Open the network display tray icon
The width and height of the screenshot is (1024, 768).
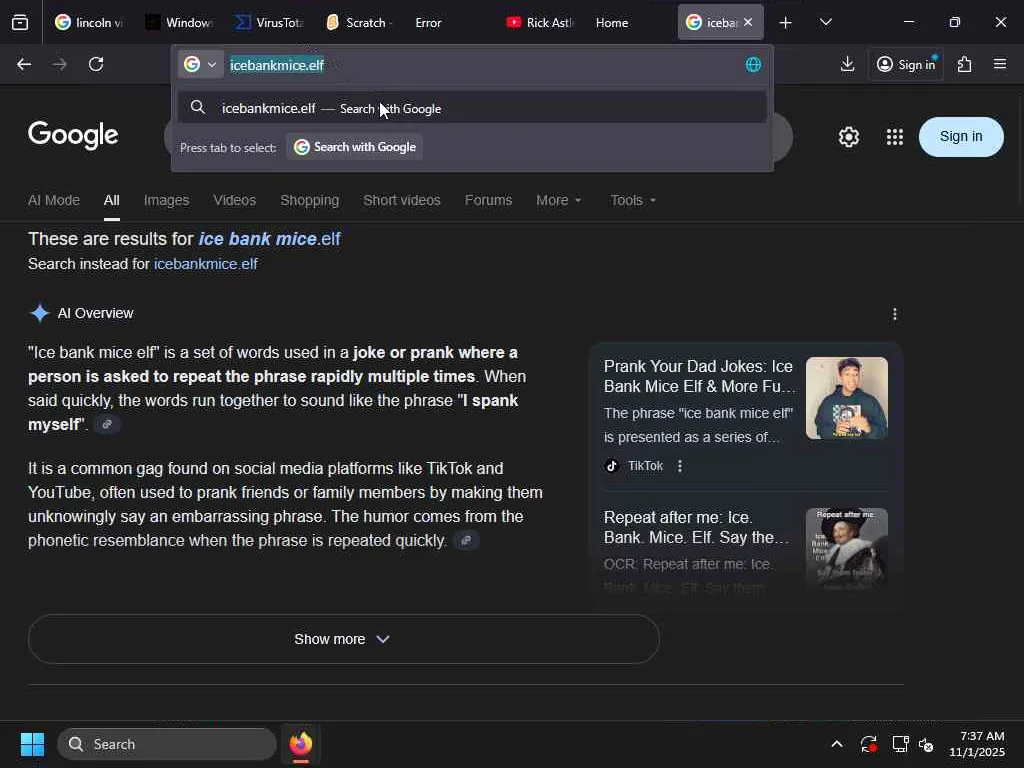click(900, 744)
